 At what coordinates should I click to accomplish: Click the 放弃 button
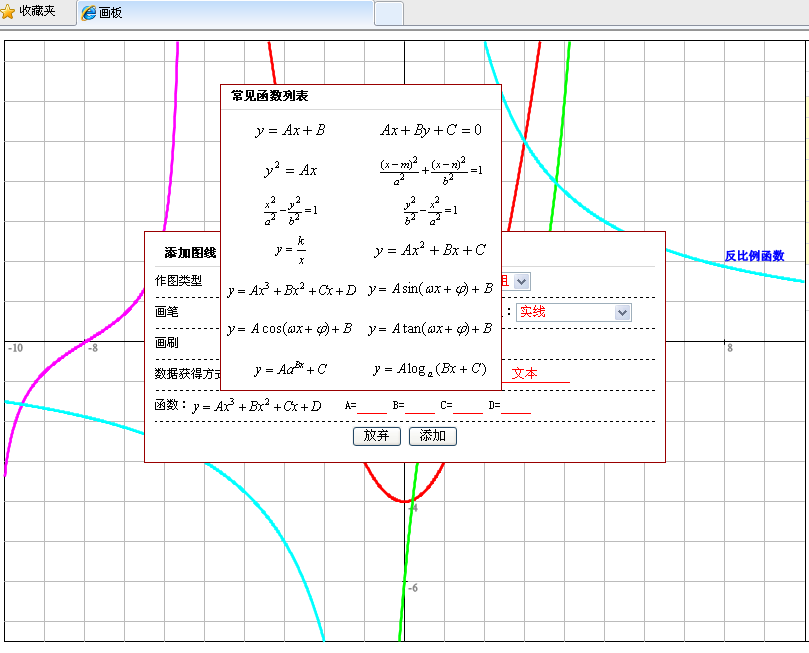click(x=377, y=436)
